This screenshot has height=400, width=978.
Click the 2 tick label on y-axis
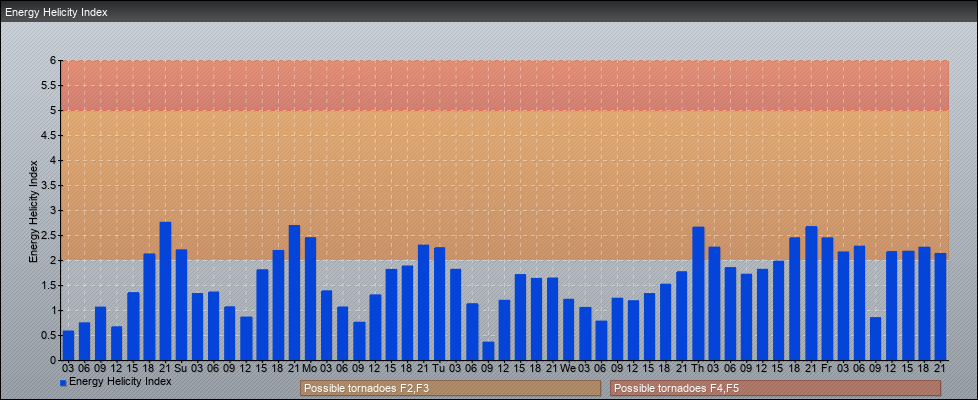pos(54,260)
